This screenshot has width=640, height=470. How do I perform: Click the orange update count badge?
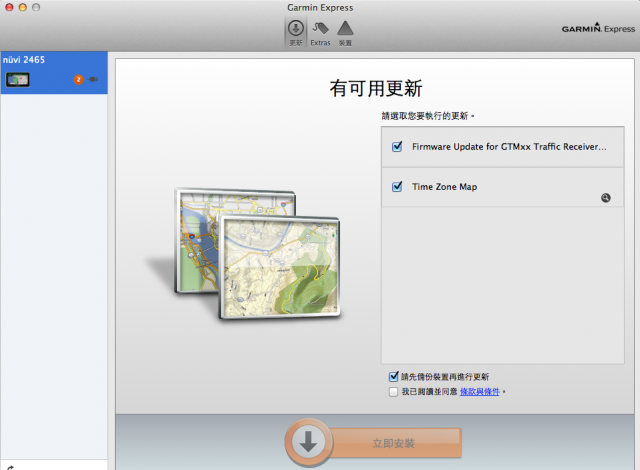[78, 80]
